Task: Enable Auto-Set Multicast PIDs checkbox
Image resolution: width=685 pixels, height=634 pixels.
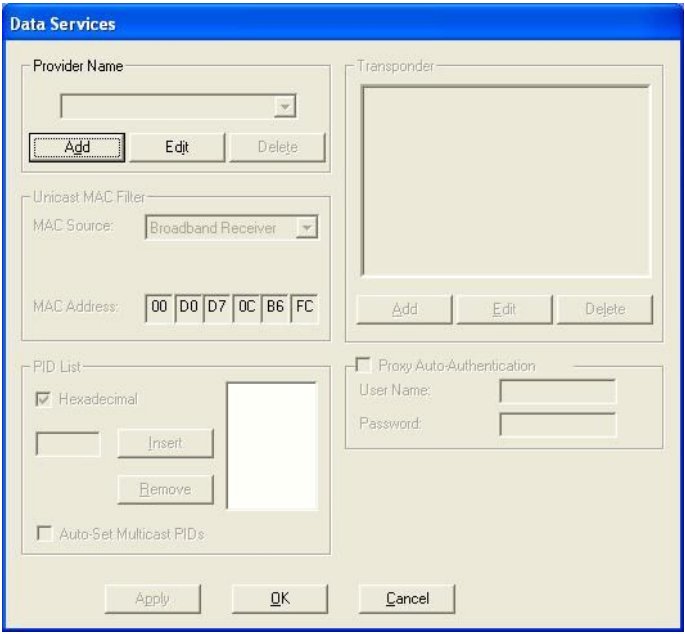Action: coord(44,534)
